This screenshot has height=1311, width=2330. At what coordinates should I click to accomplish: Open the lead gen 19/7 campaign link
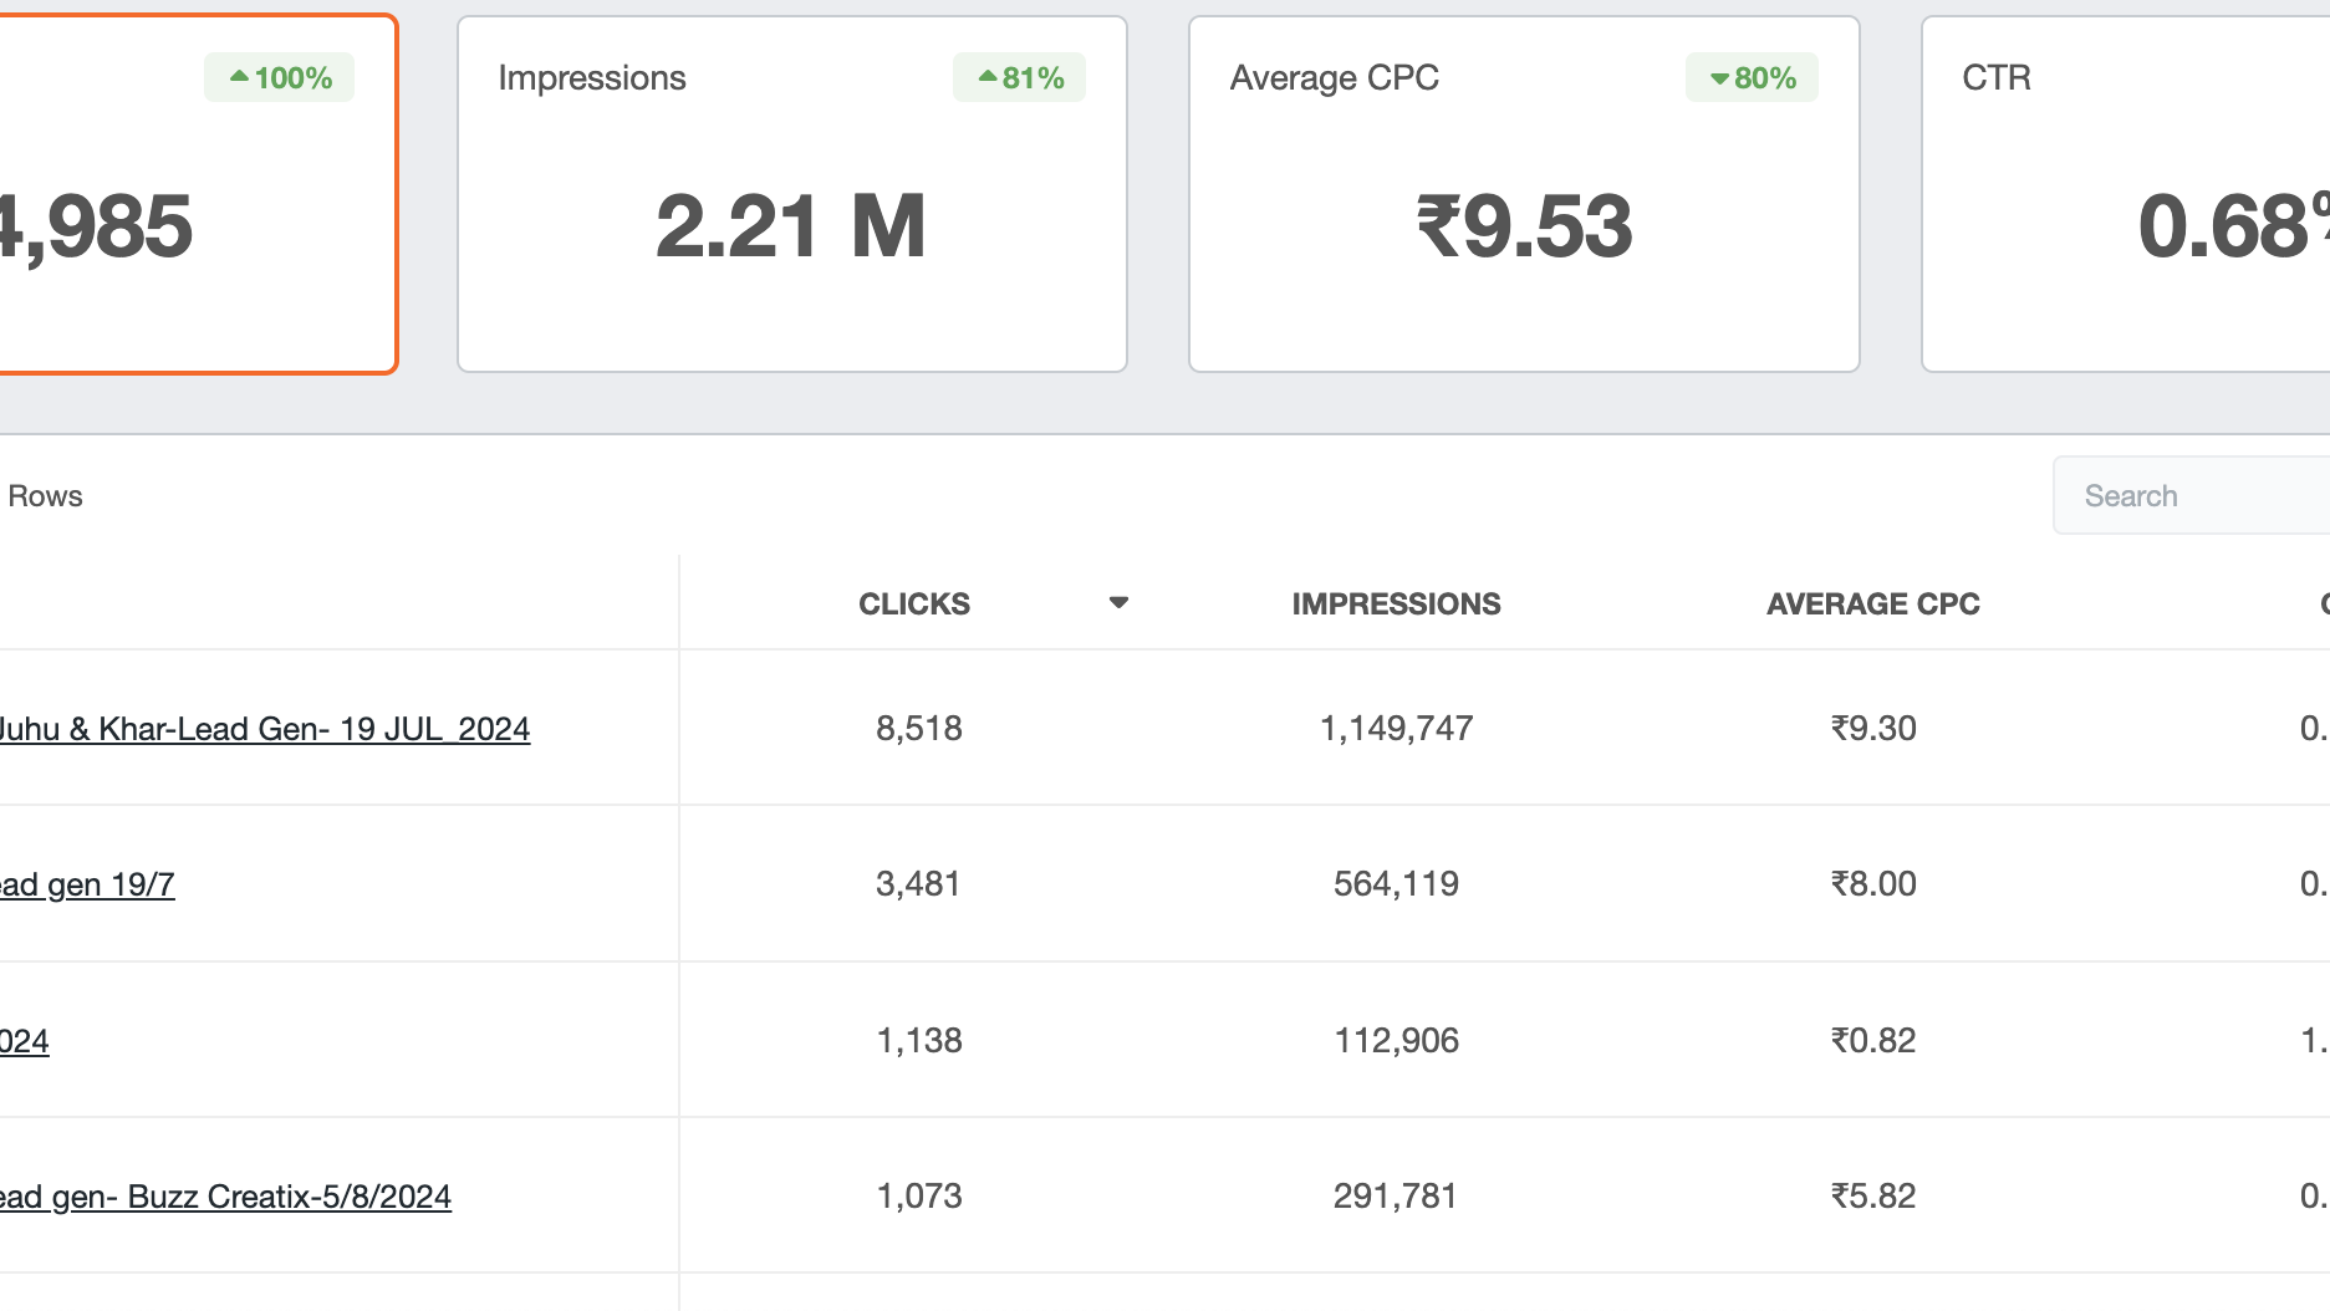[87, 884]
